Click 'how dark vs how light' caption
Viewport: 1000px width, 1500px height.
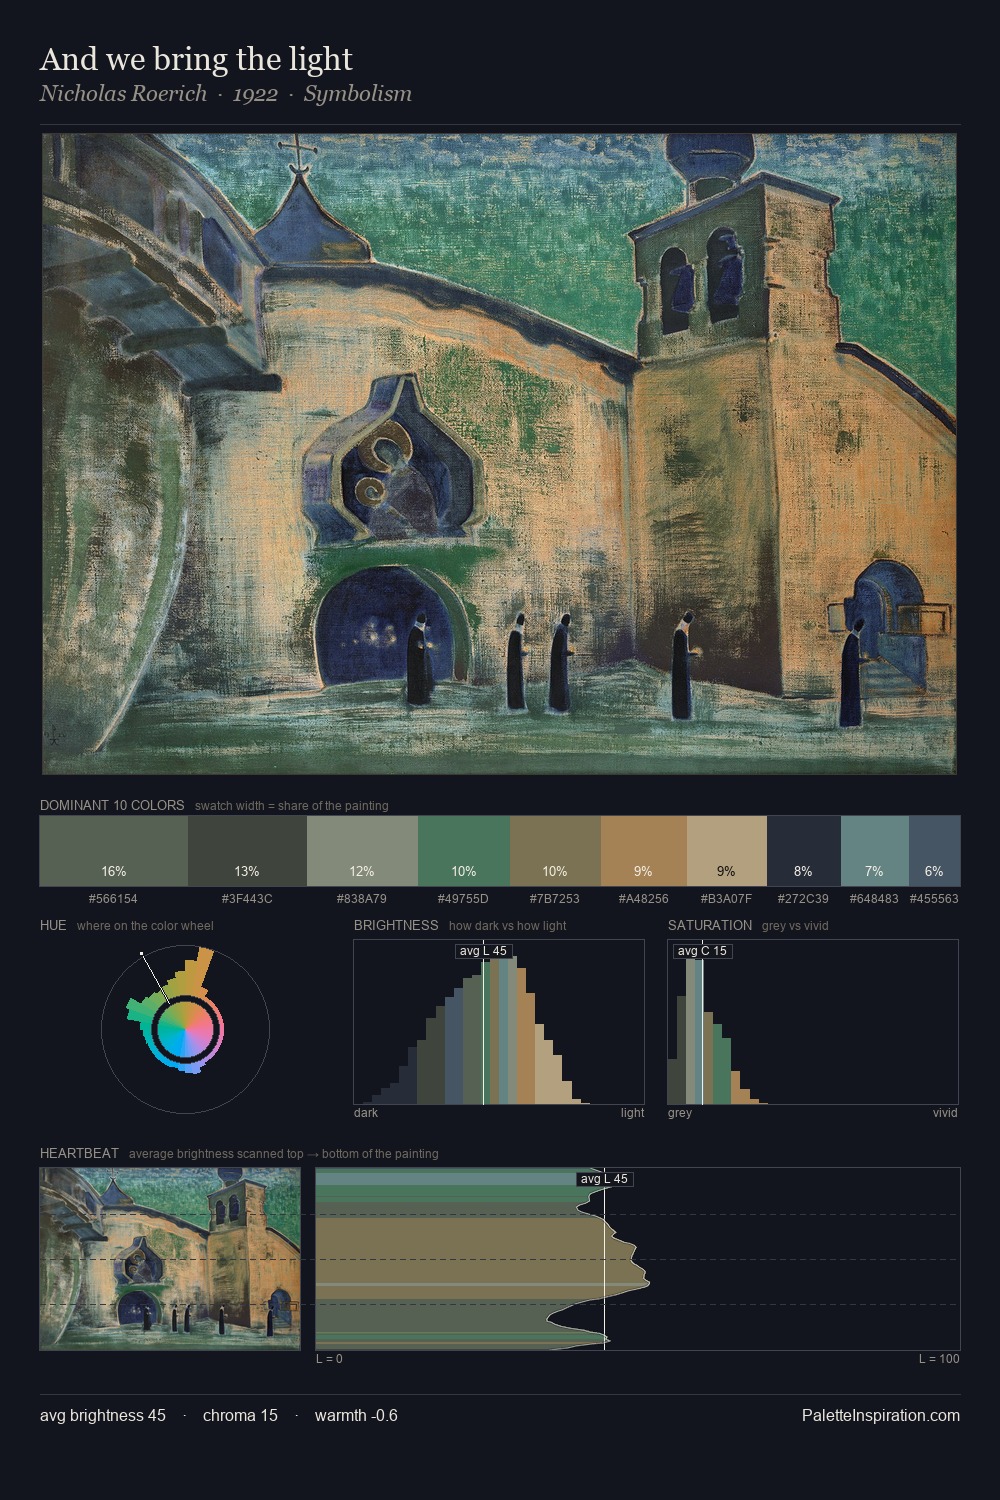tap(507, 926)
